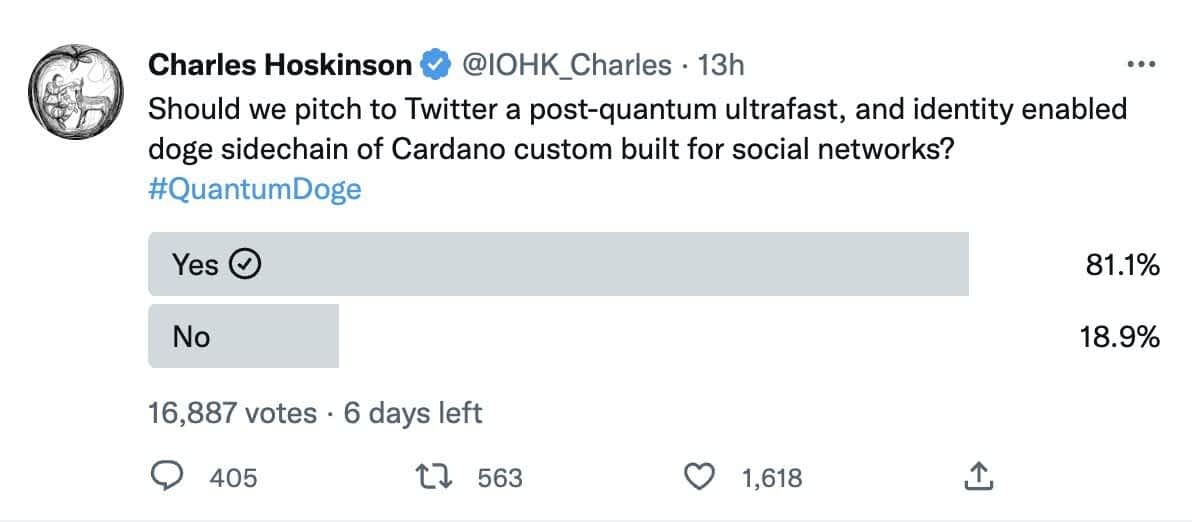Viewport: 1192px width, 522px height.
Task: Click the blue verified badge
Action: [434, 66]
